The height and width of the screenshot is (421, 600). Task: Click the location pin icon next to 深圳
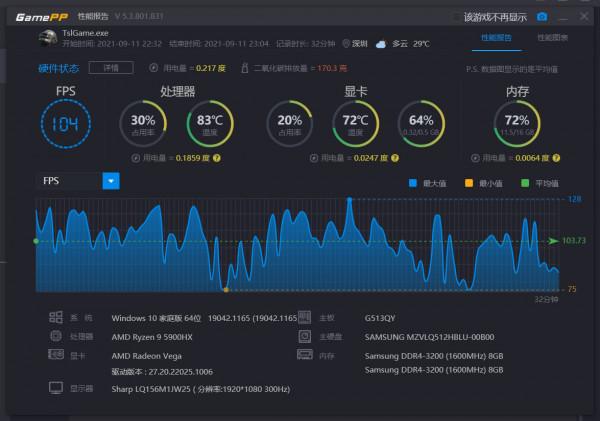tap(346, 44)
